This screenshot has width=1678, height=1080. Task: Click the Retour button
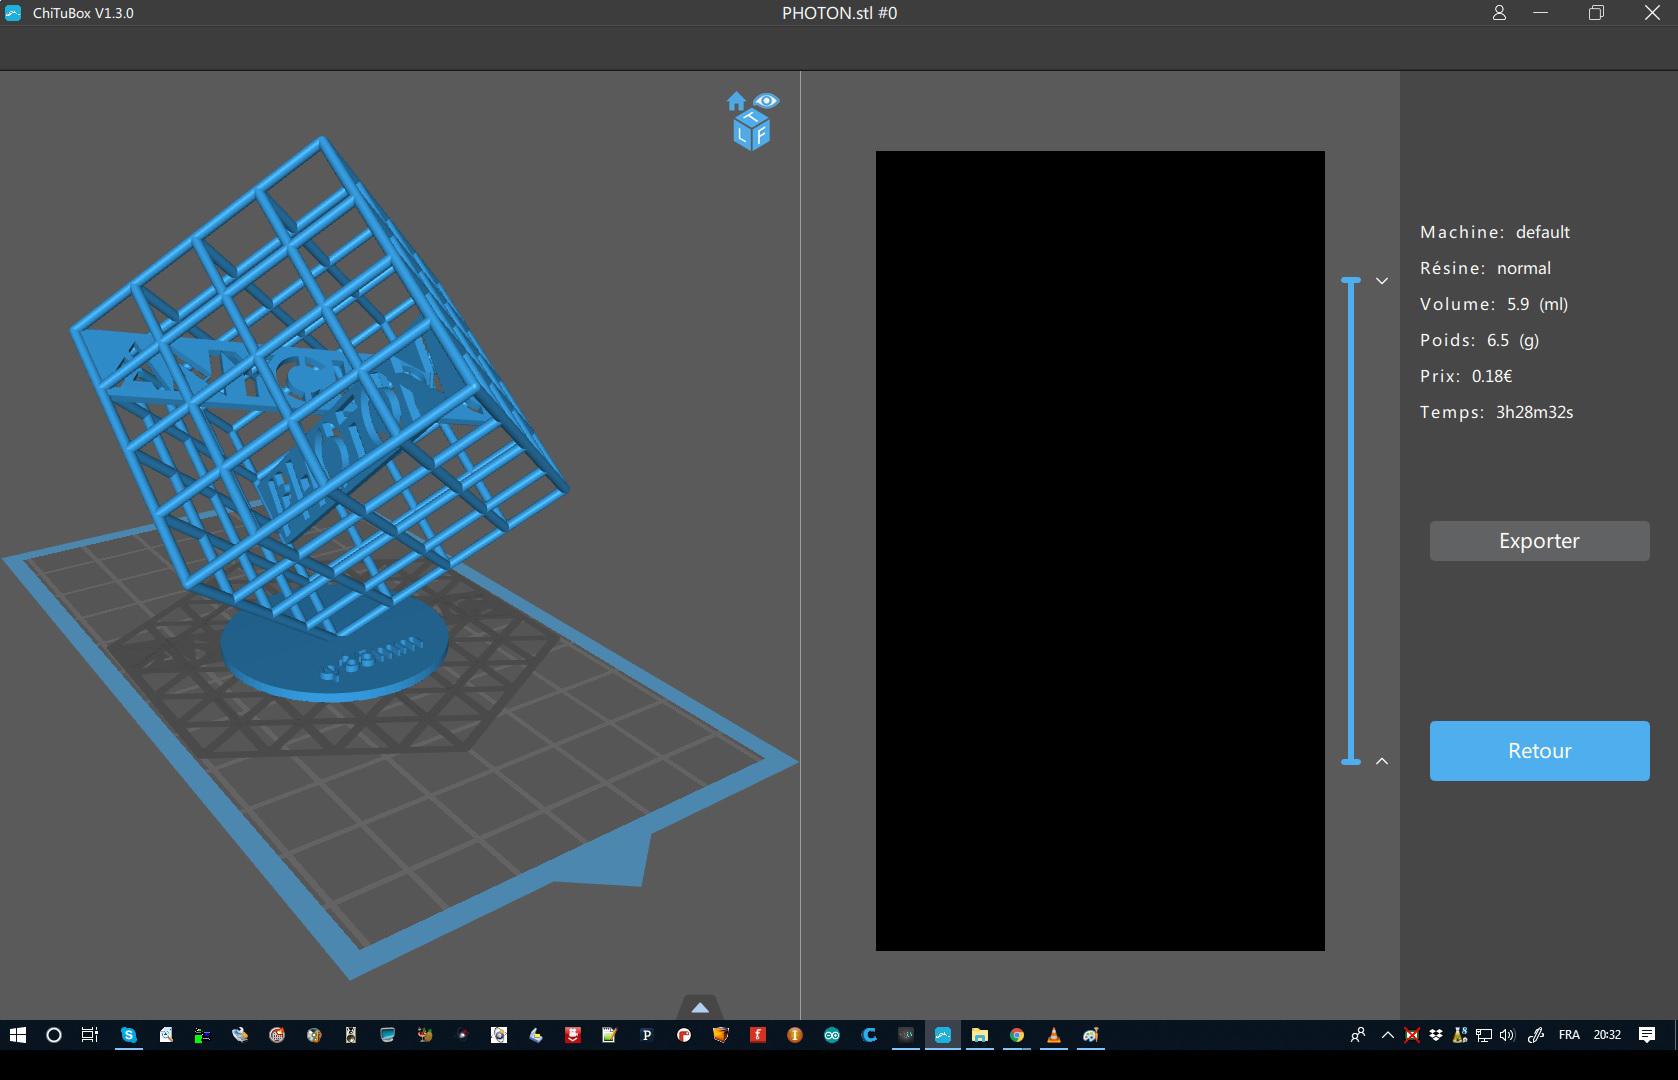point(1539,751)
